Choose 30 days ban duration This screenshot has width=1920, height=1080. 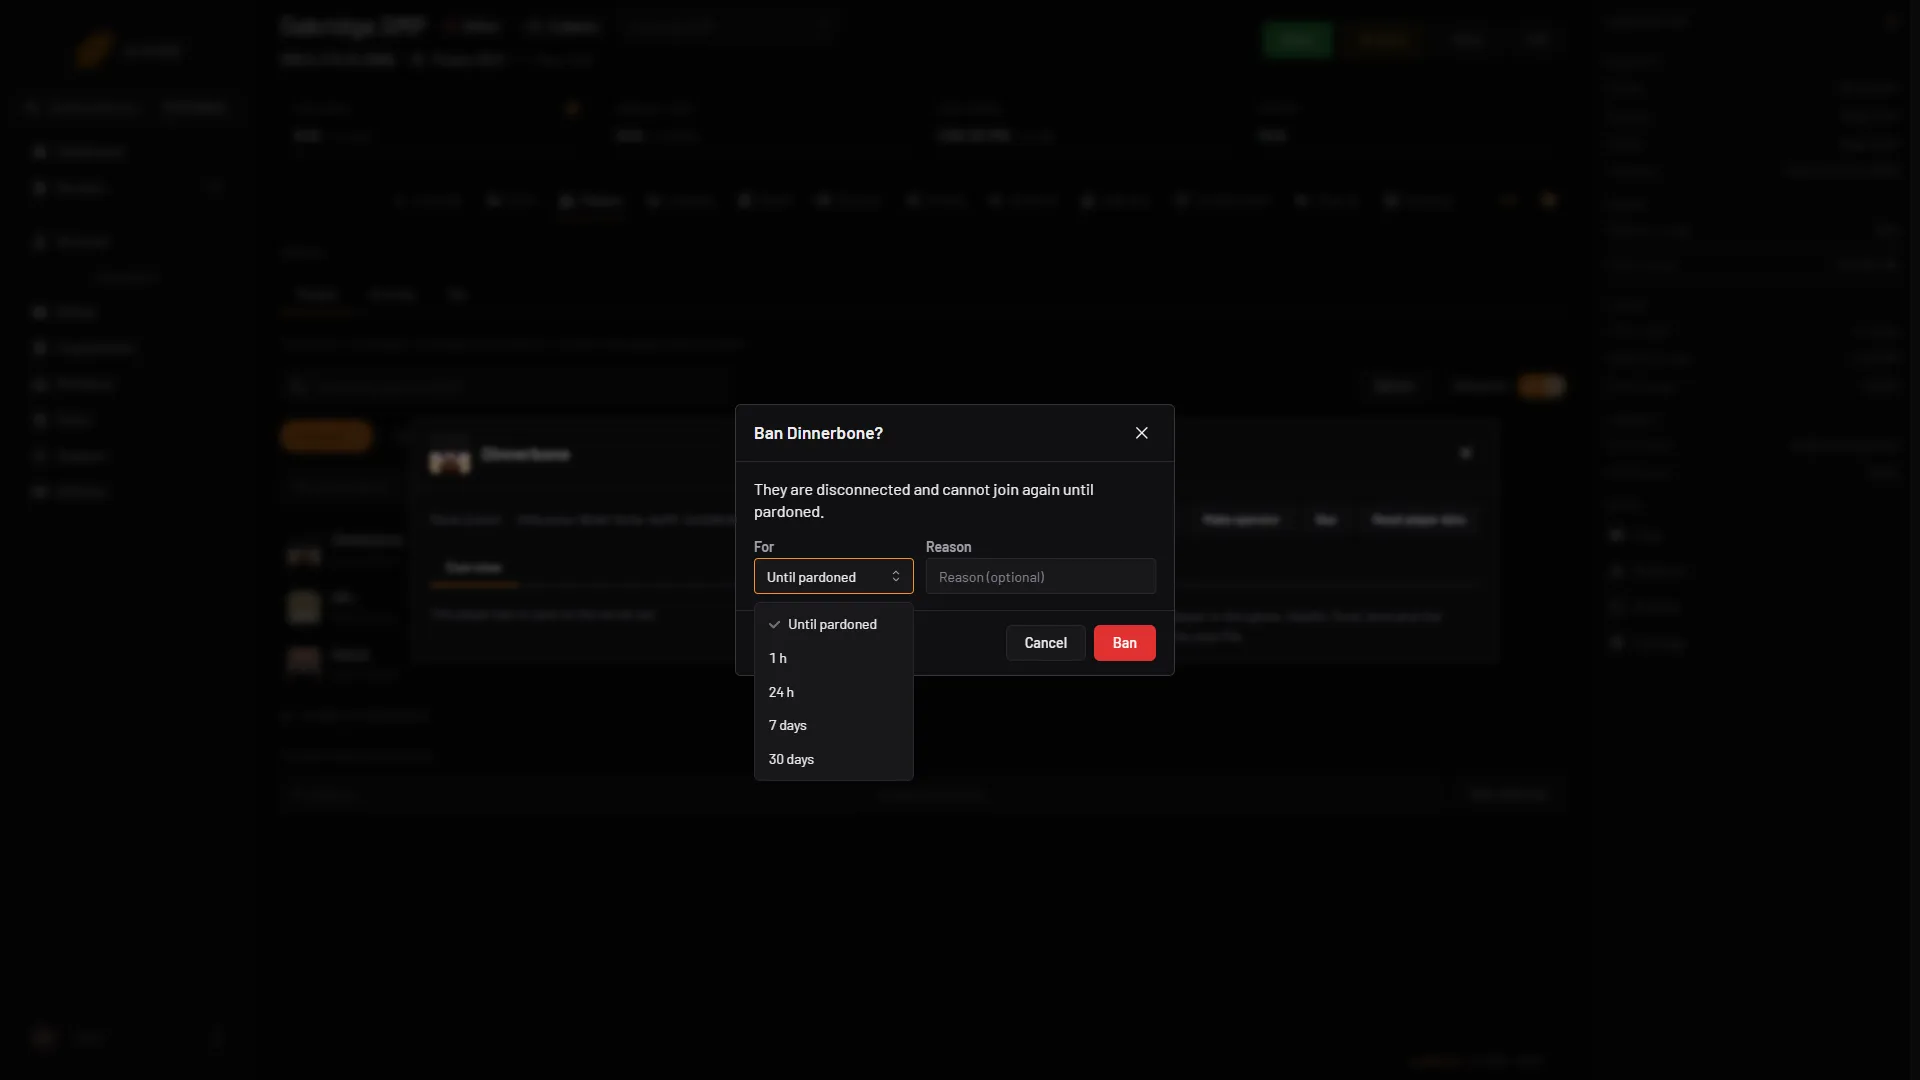click(x=833, y=759)
